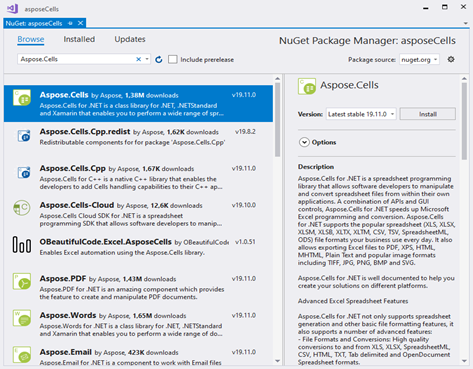Pin the NuGet: asposeCells tab
The width and height of the screenshot is (473, 369).
pyautogui.click(x=70, y=23)
